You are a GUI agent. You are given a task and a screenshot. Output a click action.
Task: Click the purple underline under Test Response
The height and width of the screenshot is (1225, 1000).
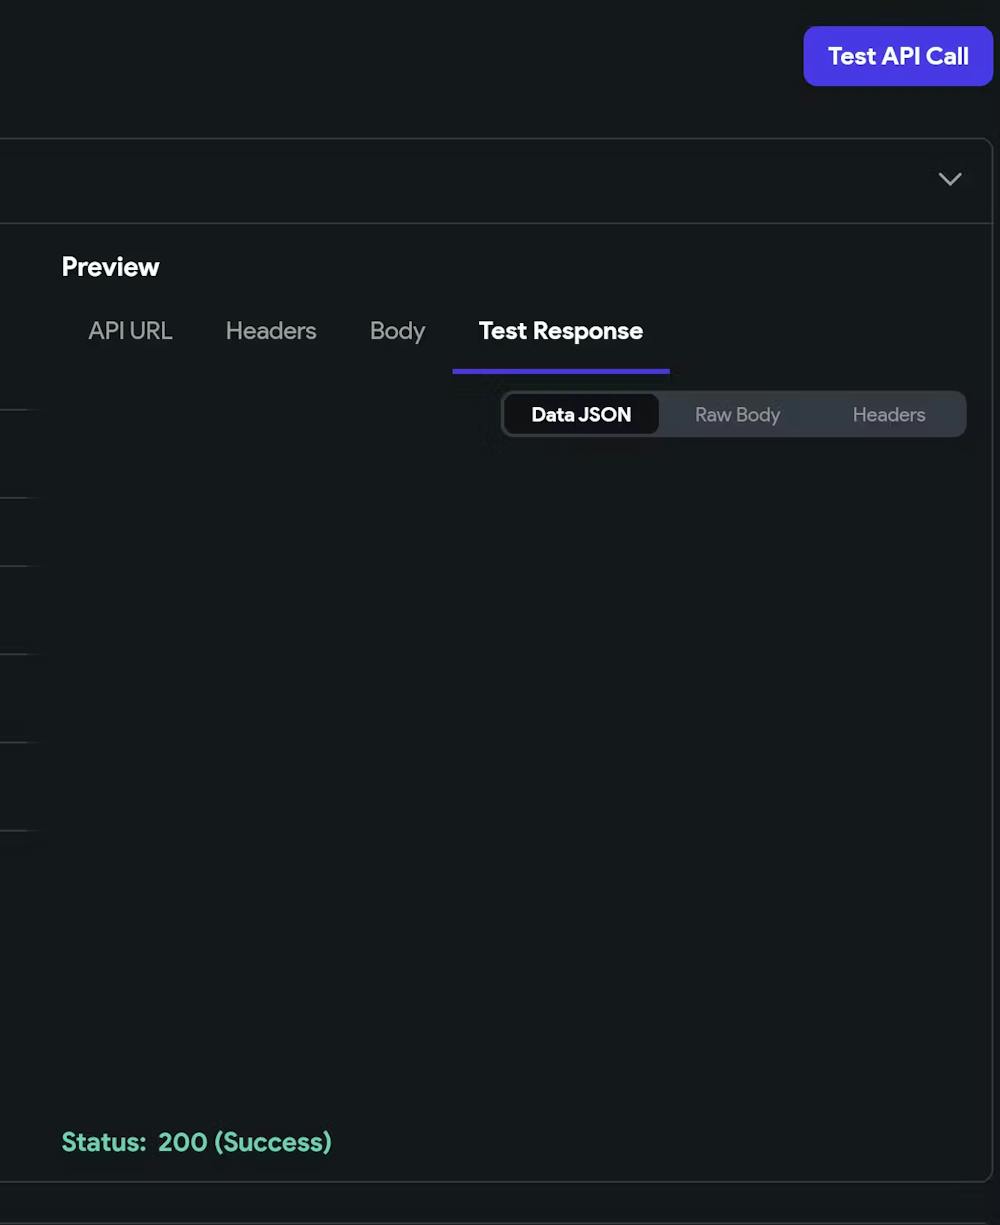pos(560,371)
